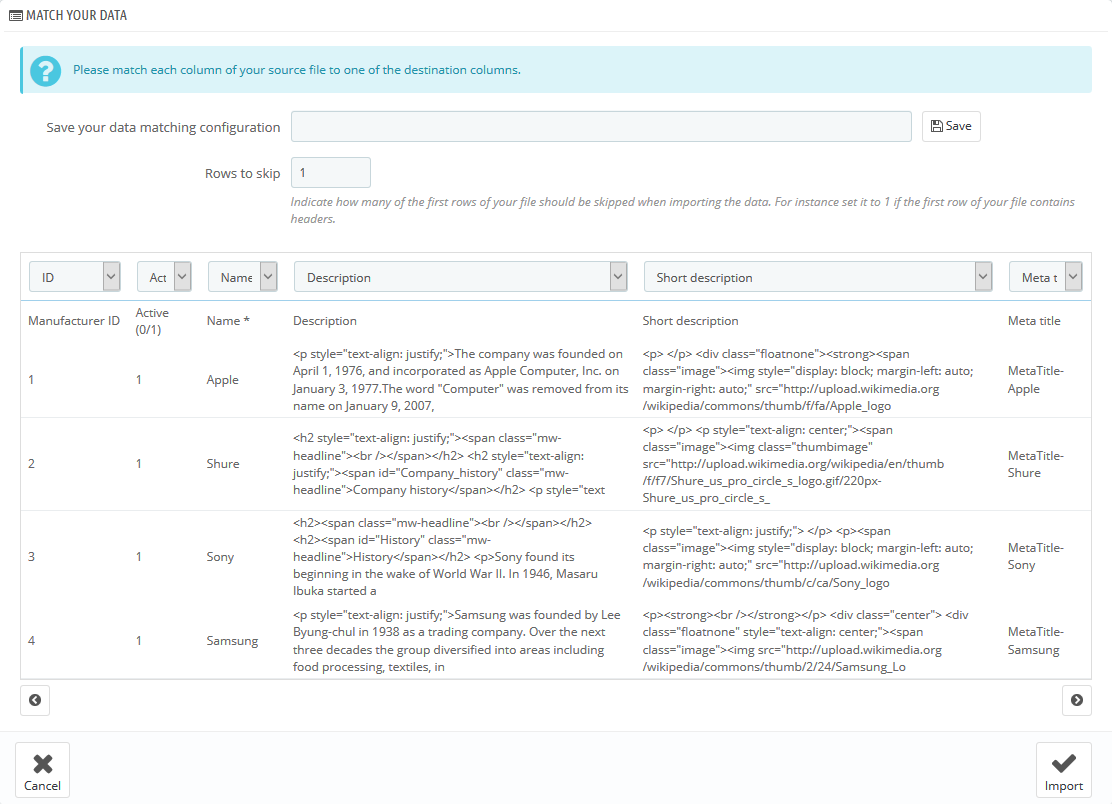Click MetaTitle-Sony cell
The image size is (1112, 804).
pos(1035,557)
